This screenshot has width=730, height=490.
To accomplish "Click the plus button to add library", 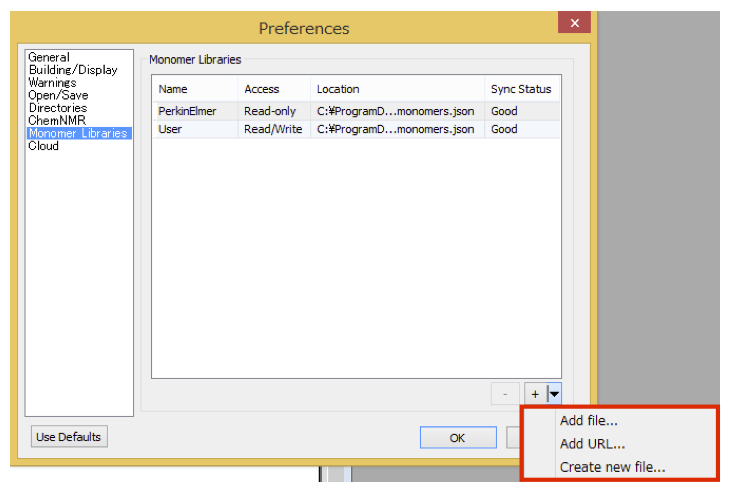I will point(535,394).
